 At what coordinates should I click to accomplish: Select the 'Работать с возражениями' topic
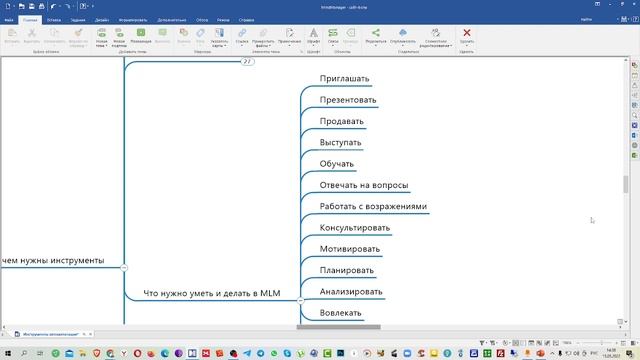point(373,206)
